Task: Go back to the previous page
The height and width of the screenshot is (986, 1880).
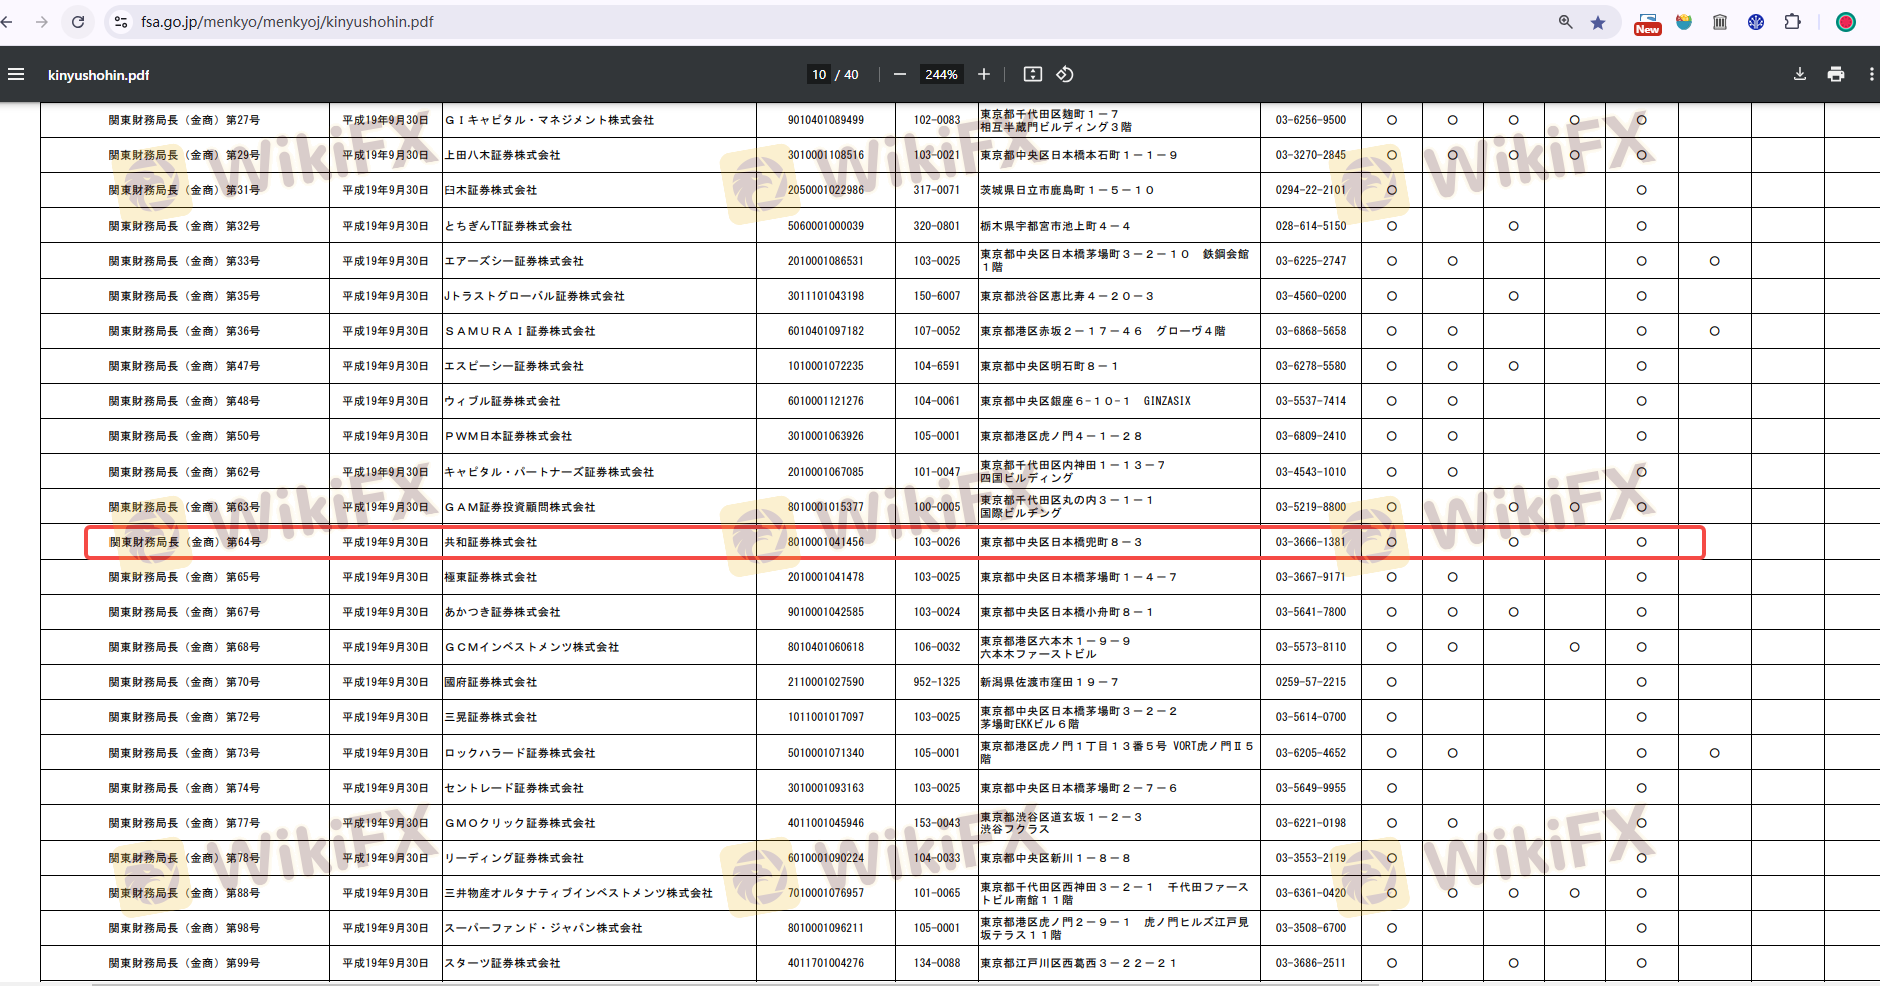Action: 8,22
